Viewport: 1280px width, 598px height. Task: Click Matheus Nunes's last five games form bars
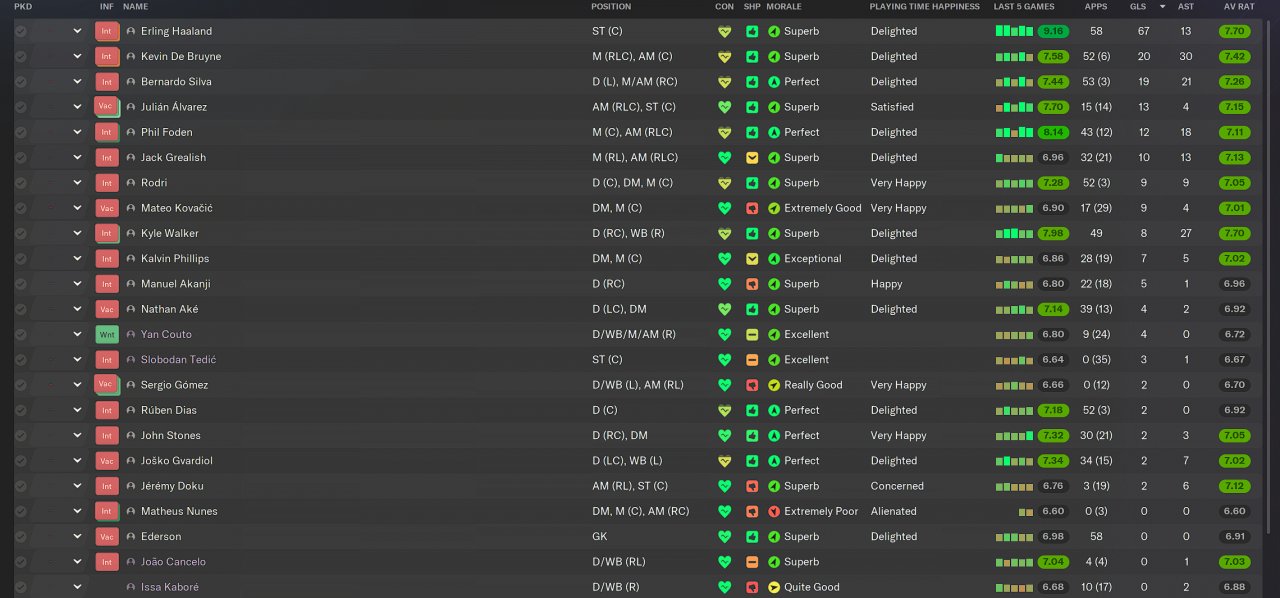point(1026,512)
